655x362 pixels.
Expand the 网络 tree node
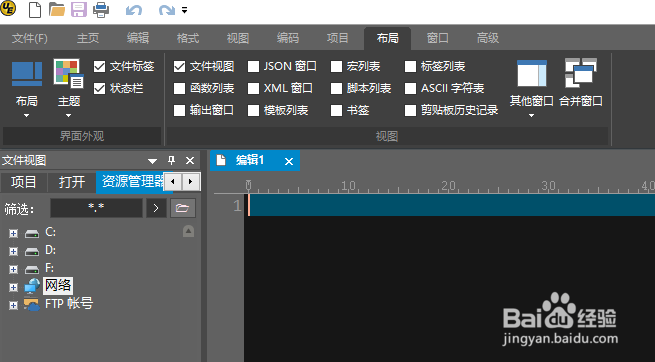point(14,287)
